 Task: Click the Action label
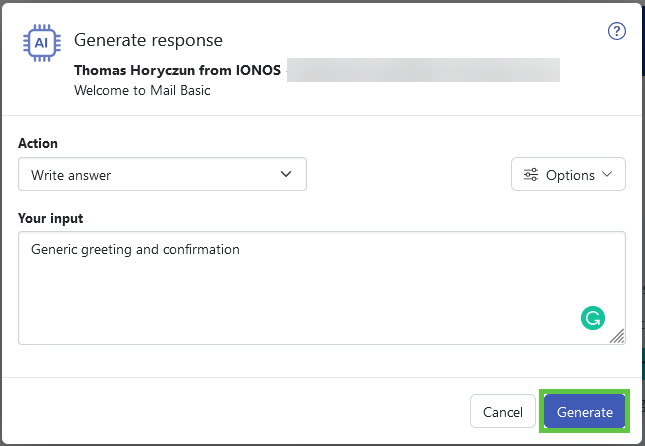38,143
